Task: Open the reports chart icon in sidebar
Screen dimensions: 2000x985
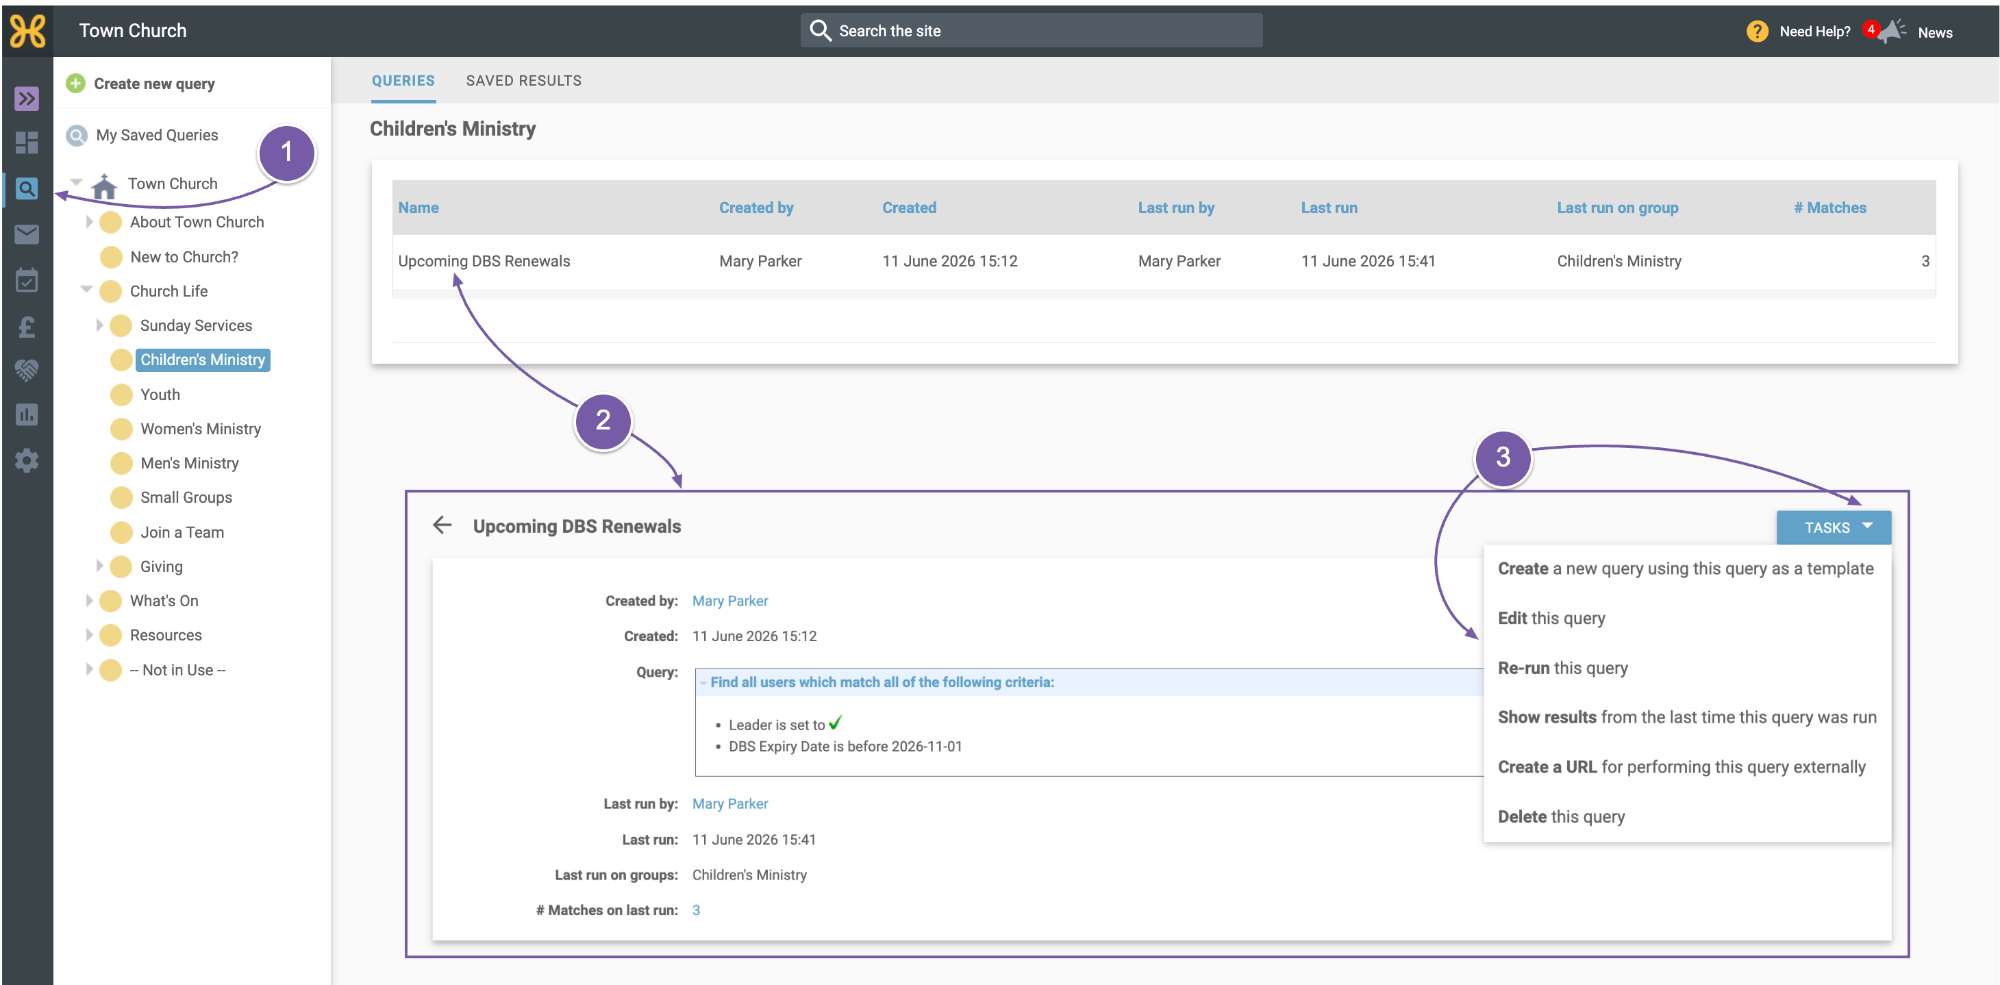Action: tap(27, 414)
